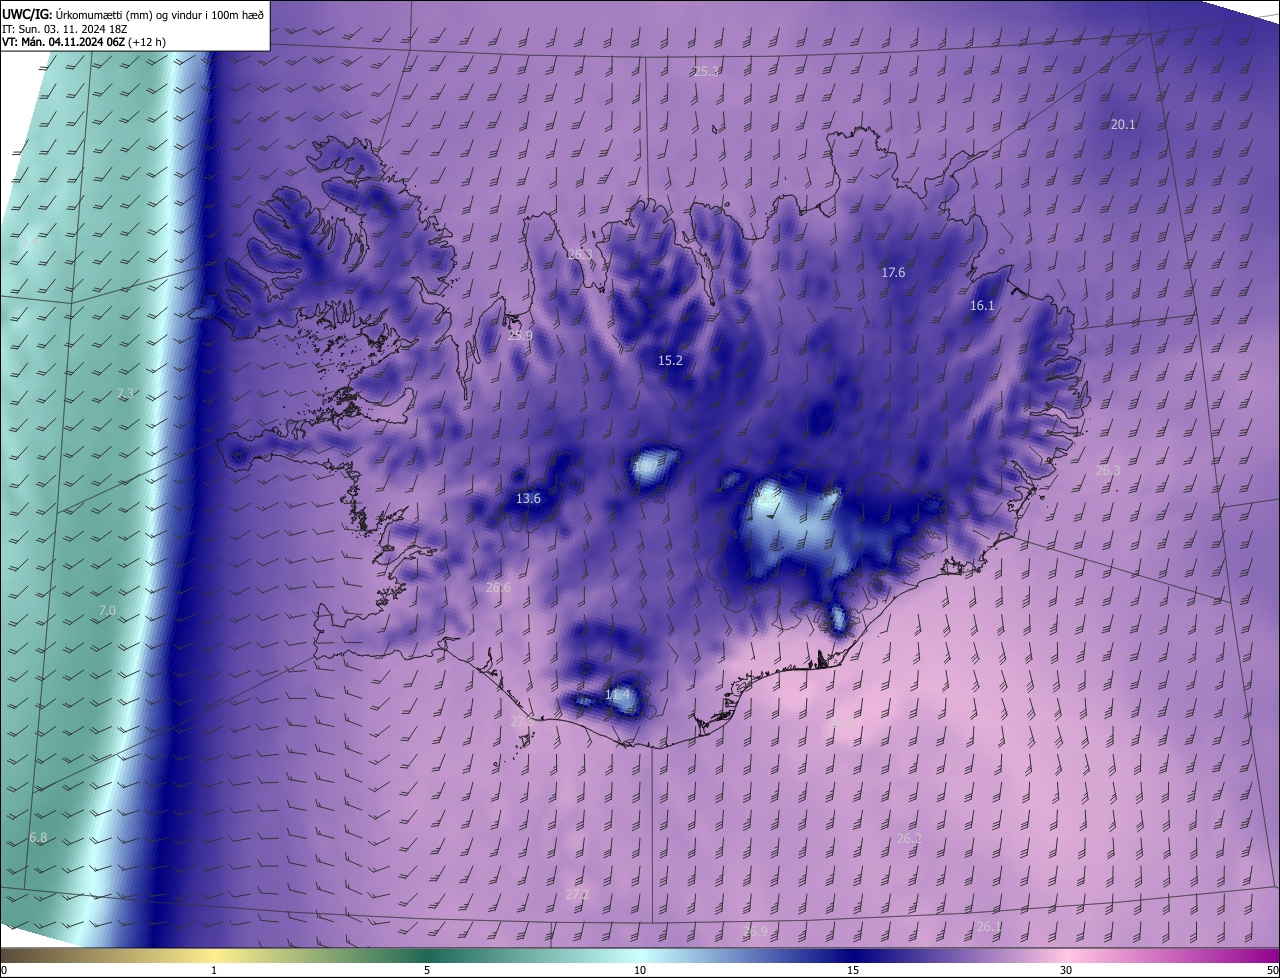The height and width of the screenshot is (978, 1280).
Task: Click the 25.9 value label
Action: coord(520,336)
